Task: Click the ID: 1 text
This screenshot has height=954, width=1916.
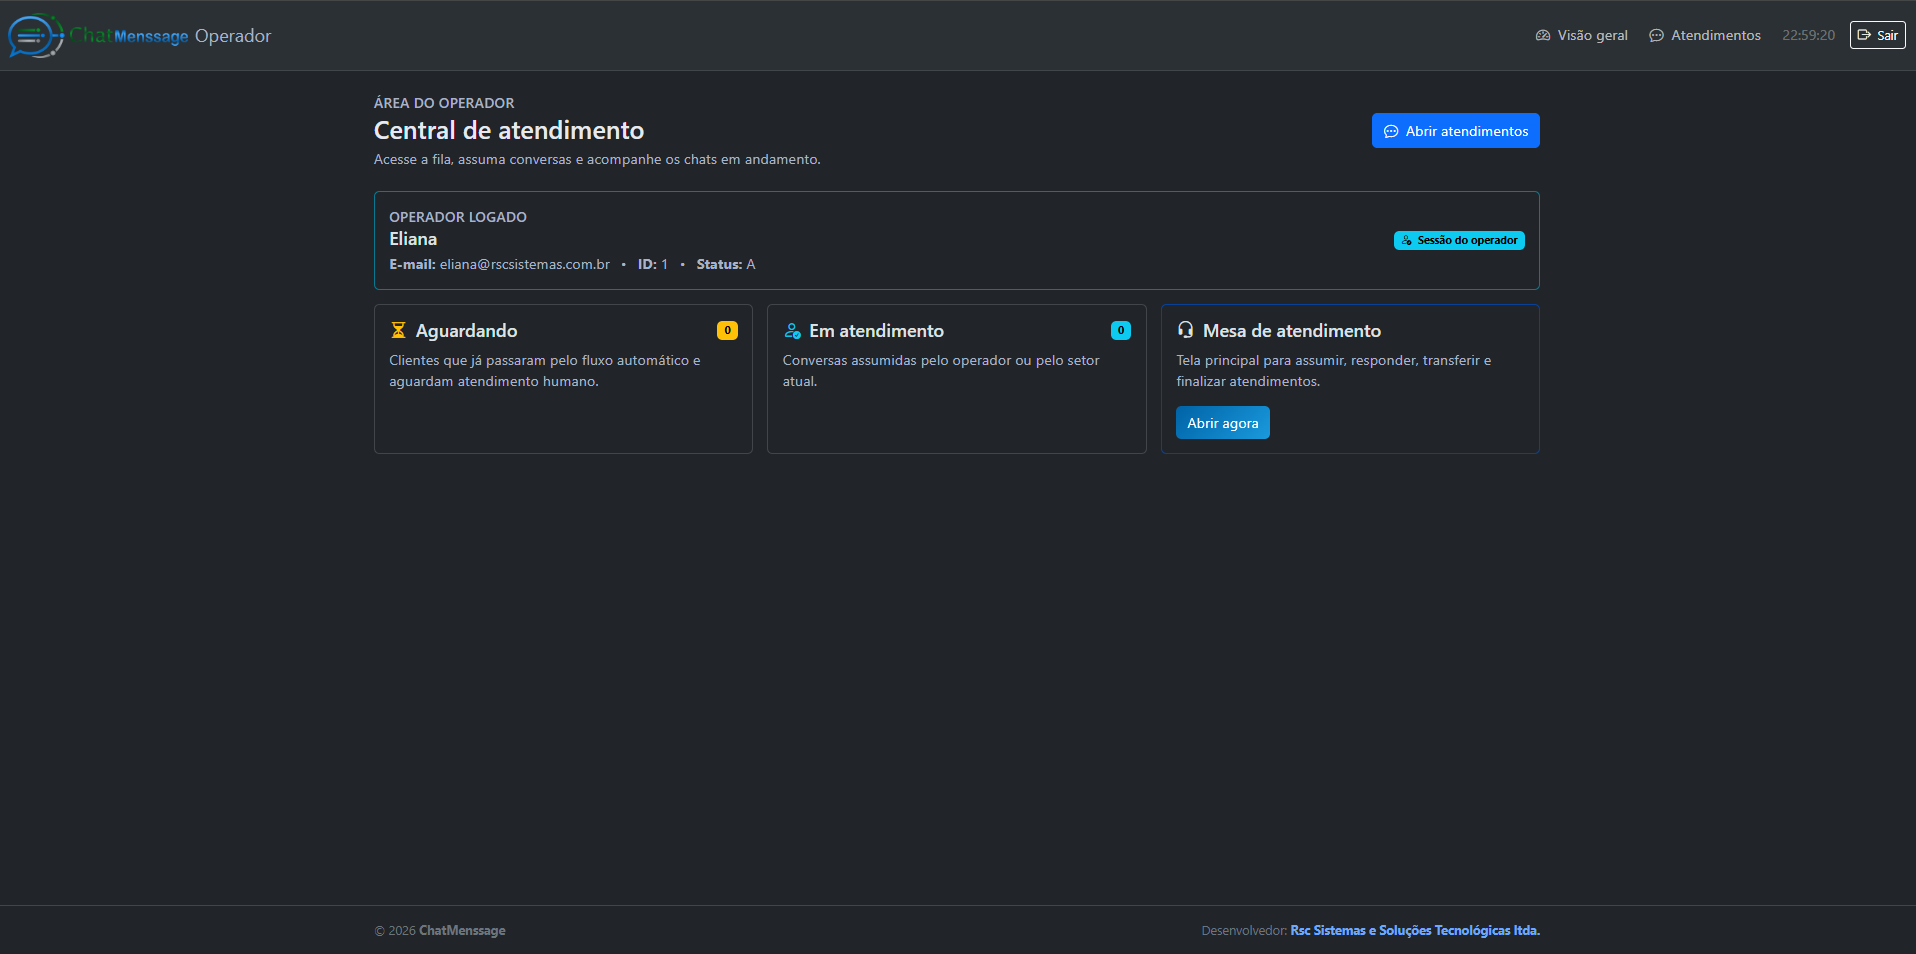Action: click(653, 264)
